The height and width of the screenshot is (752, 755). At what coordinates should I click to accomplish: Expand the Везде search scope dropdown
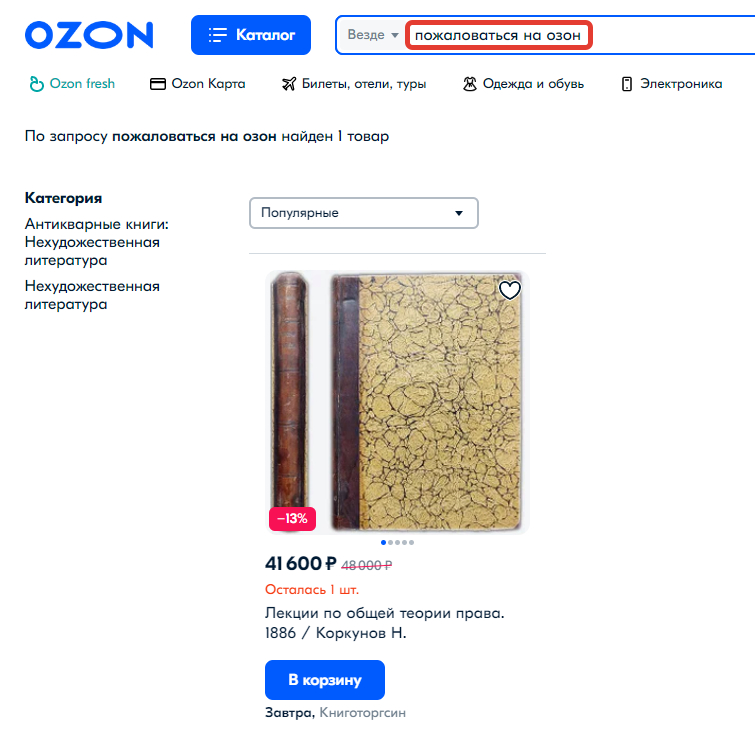click(373, 35)
